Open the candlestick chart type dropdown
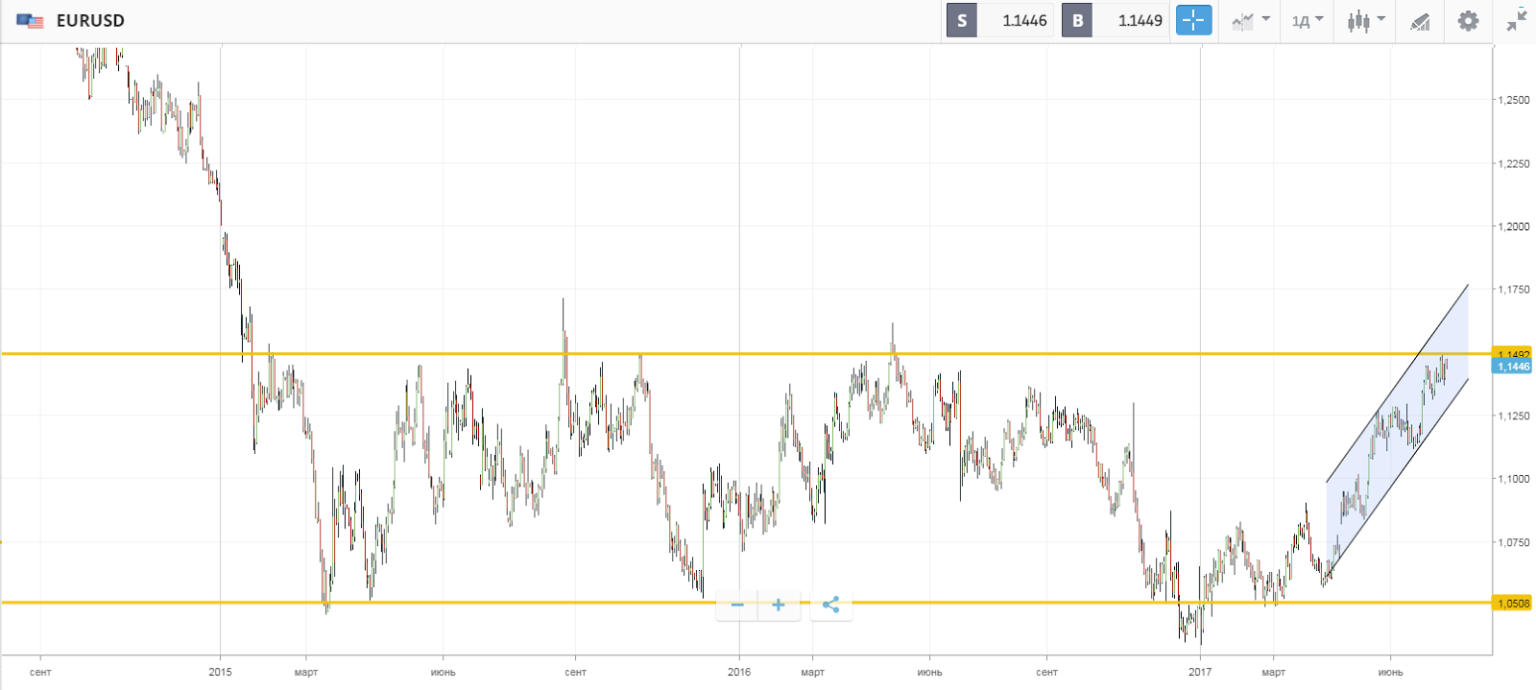 coord(1365,20)
